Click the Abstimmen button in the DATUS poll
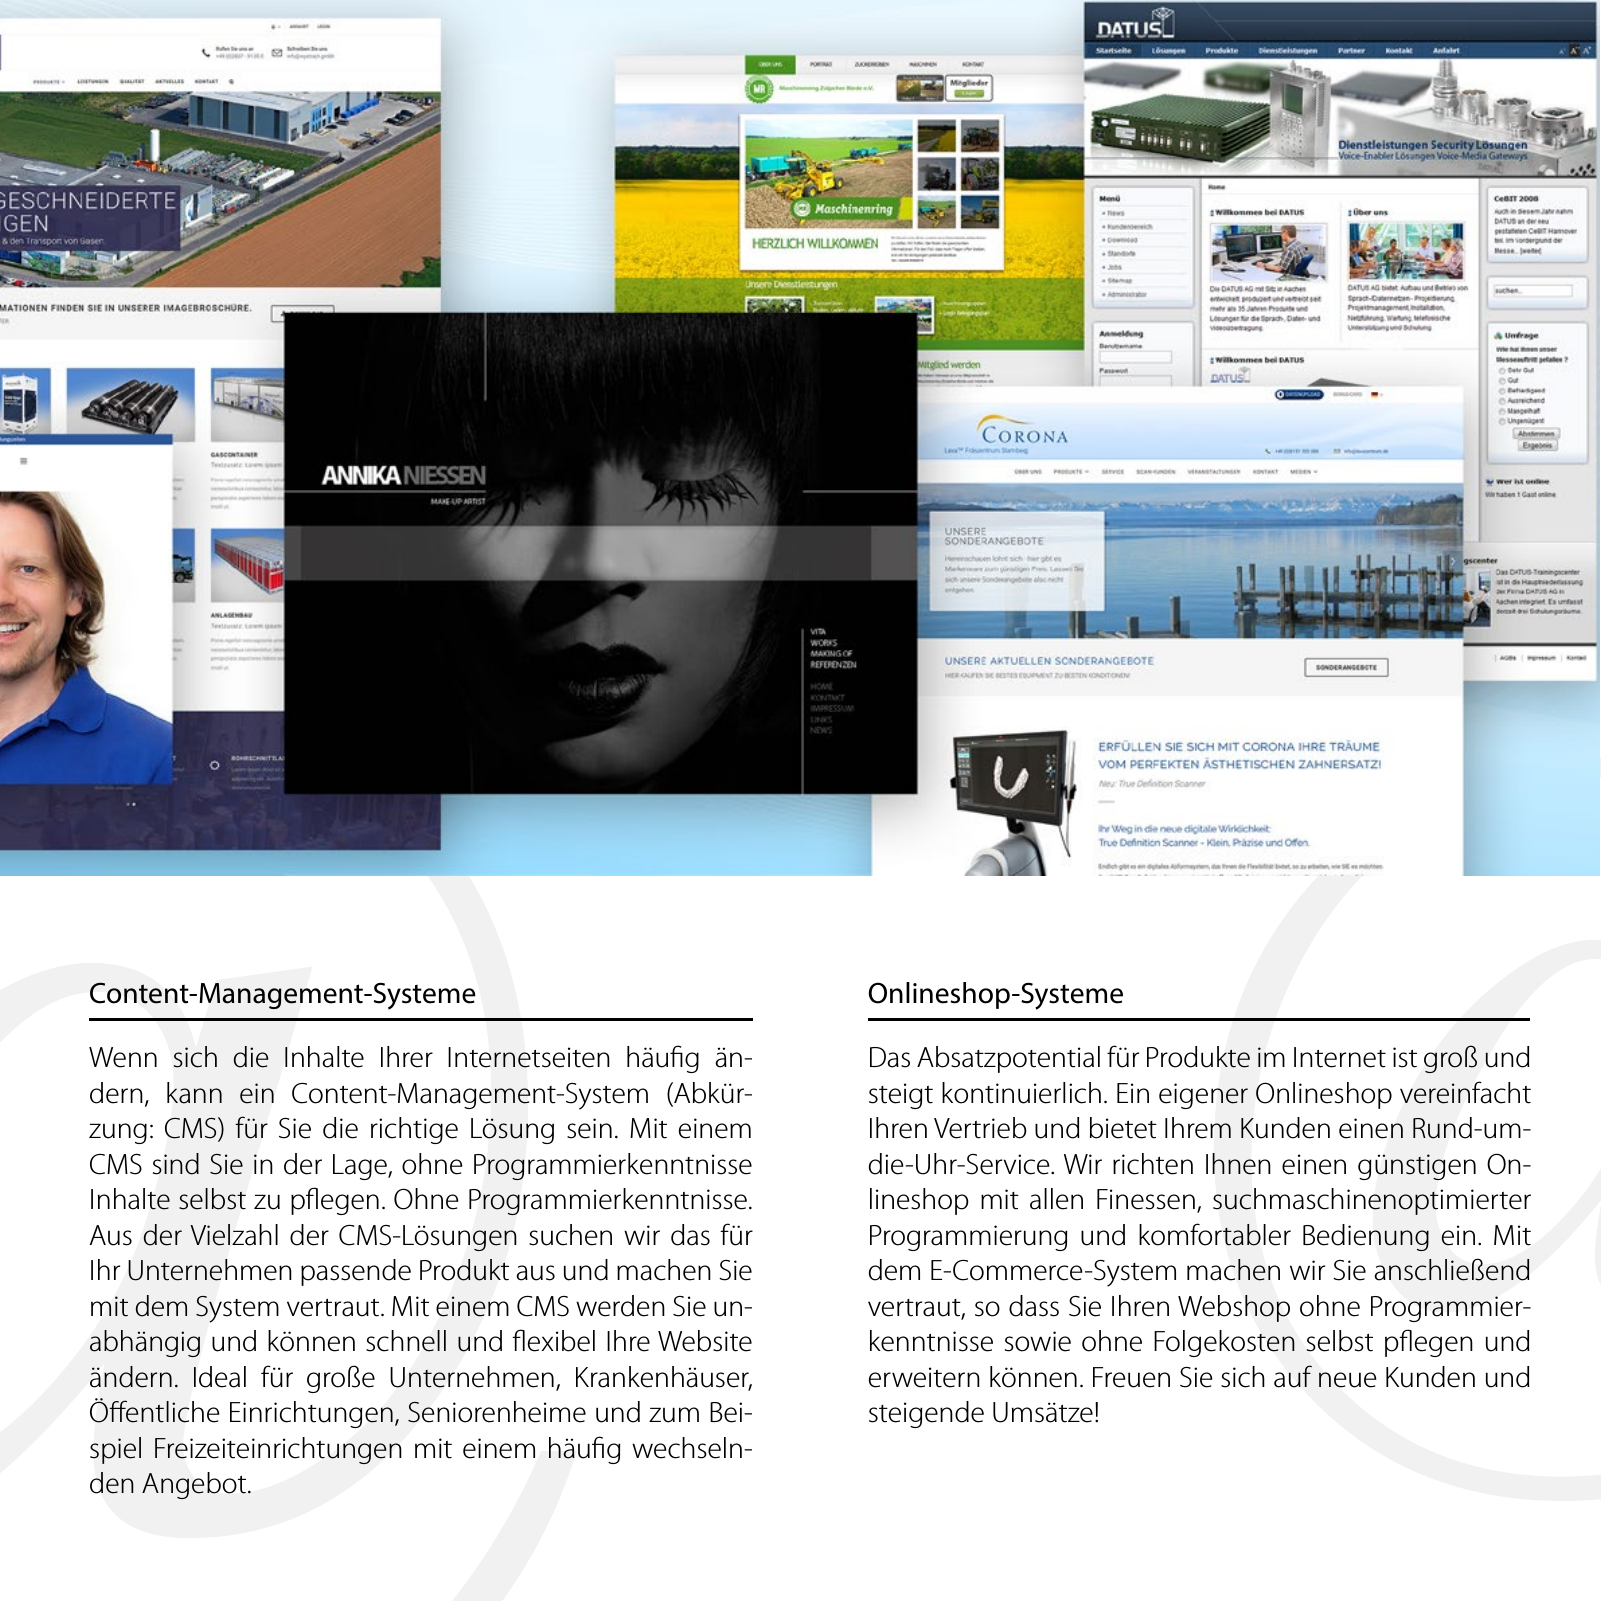1601x1601 pixels. (x=1536, y=434)
